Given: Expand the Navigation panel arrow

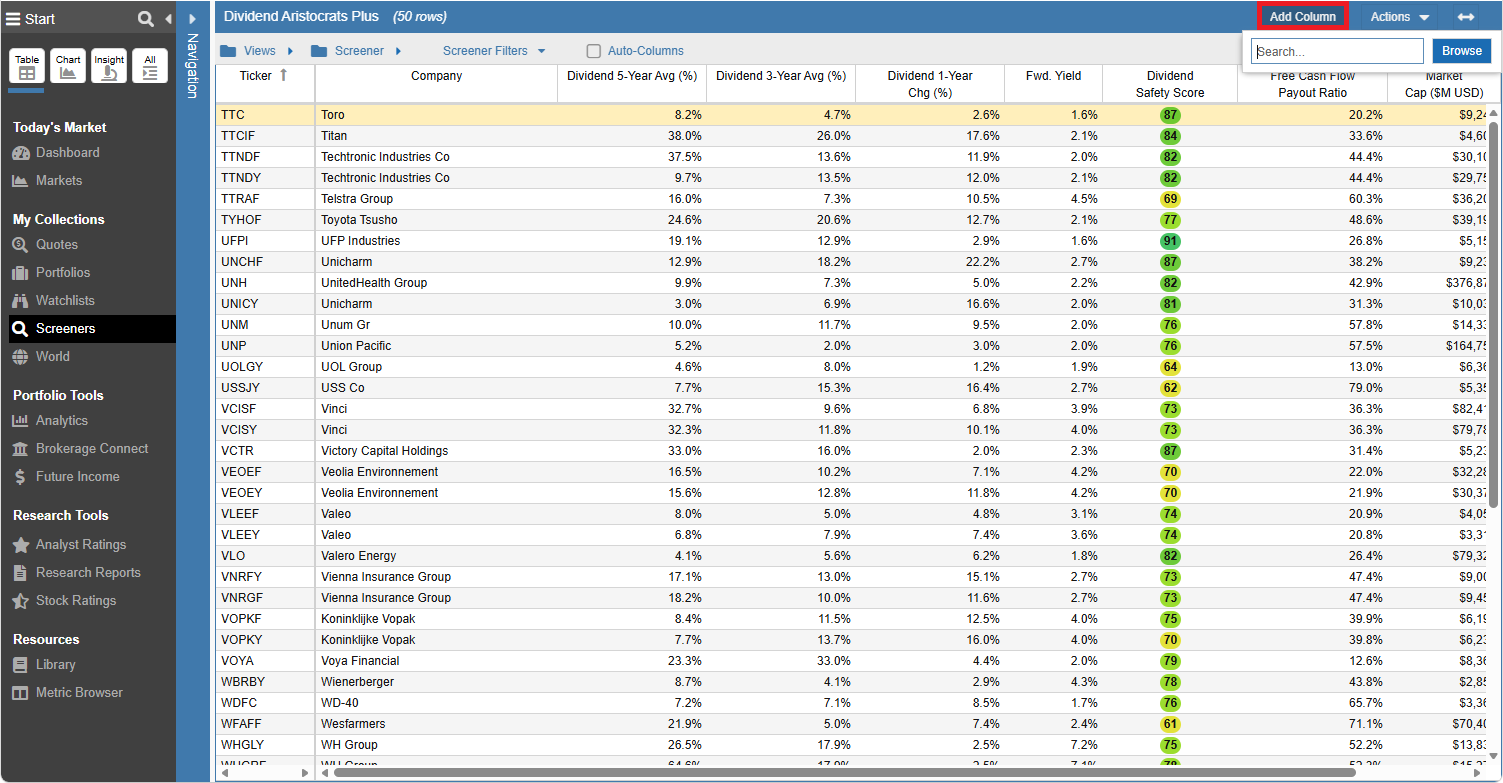Looking at the screenshot, I should coord(193,18).
